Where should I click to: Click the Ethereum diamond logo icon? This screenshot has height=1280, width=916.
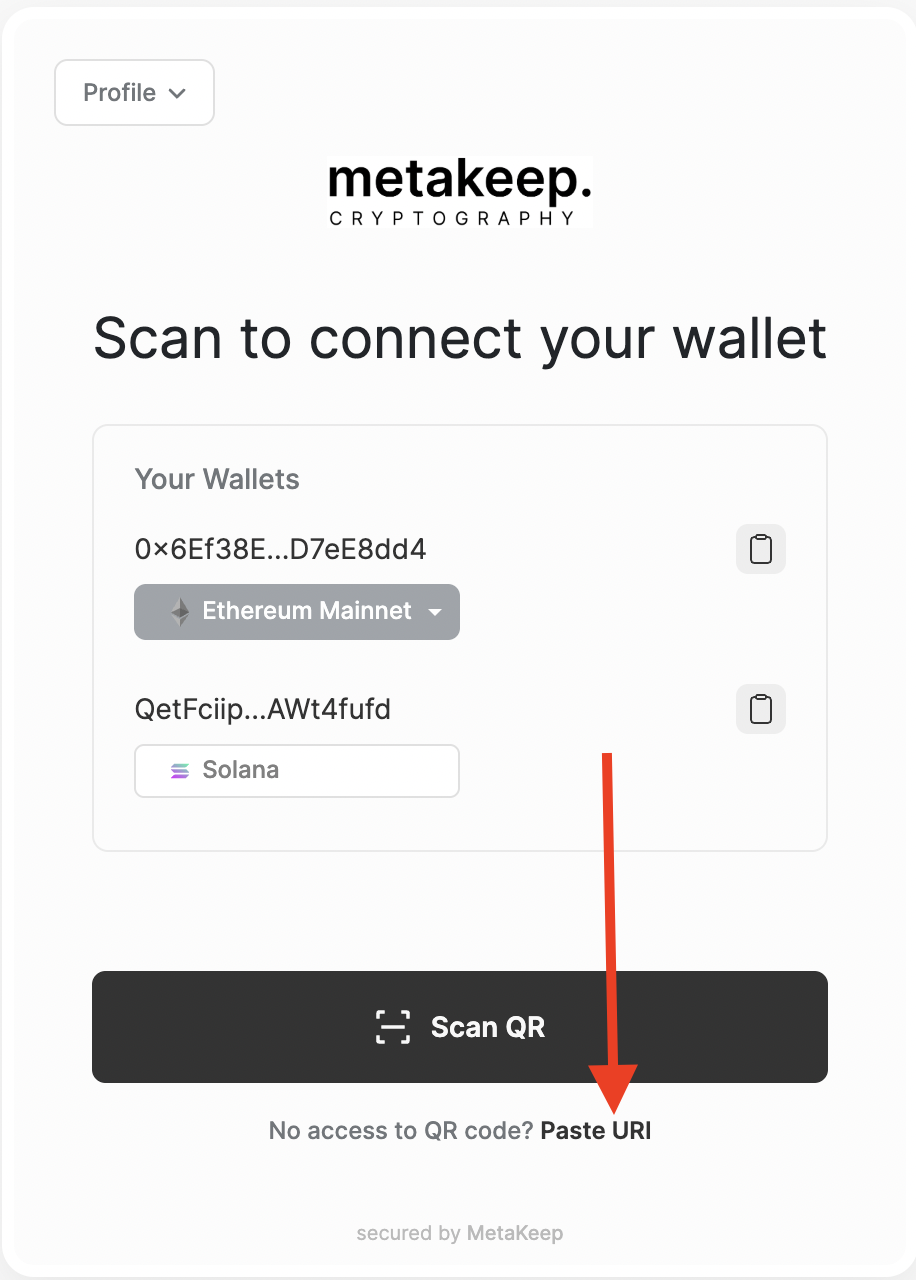[179, 612]
